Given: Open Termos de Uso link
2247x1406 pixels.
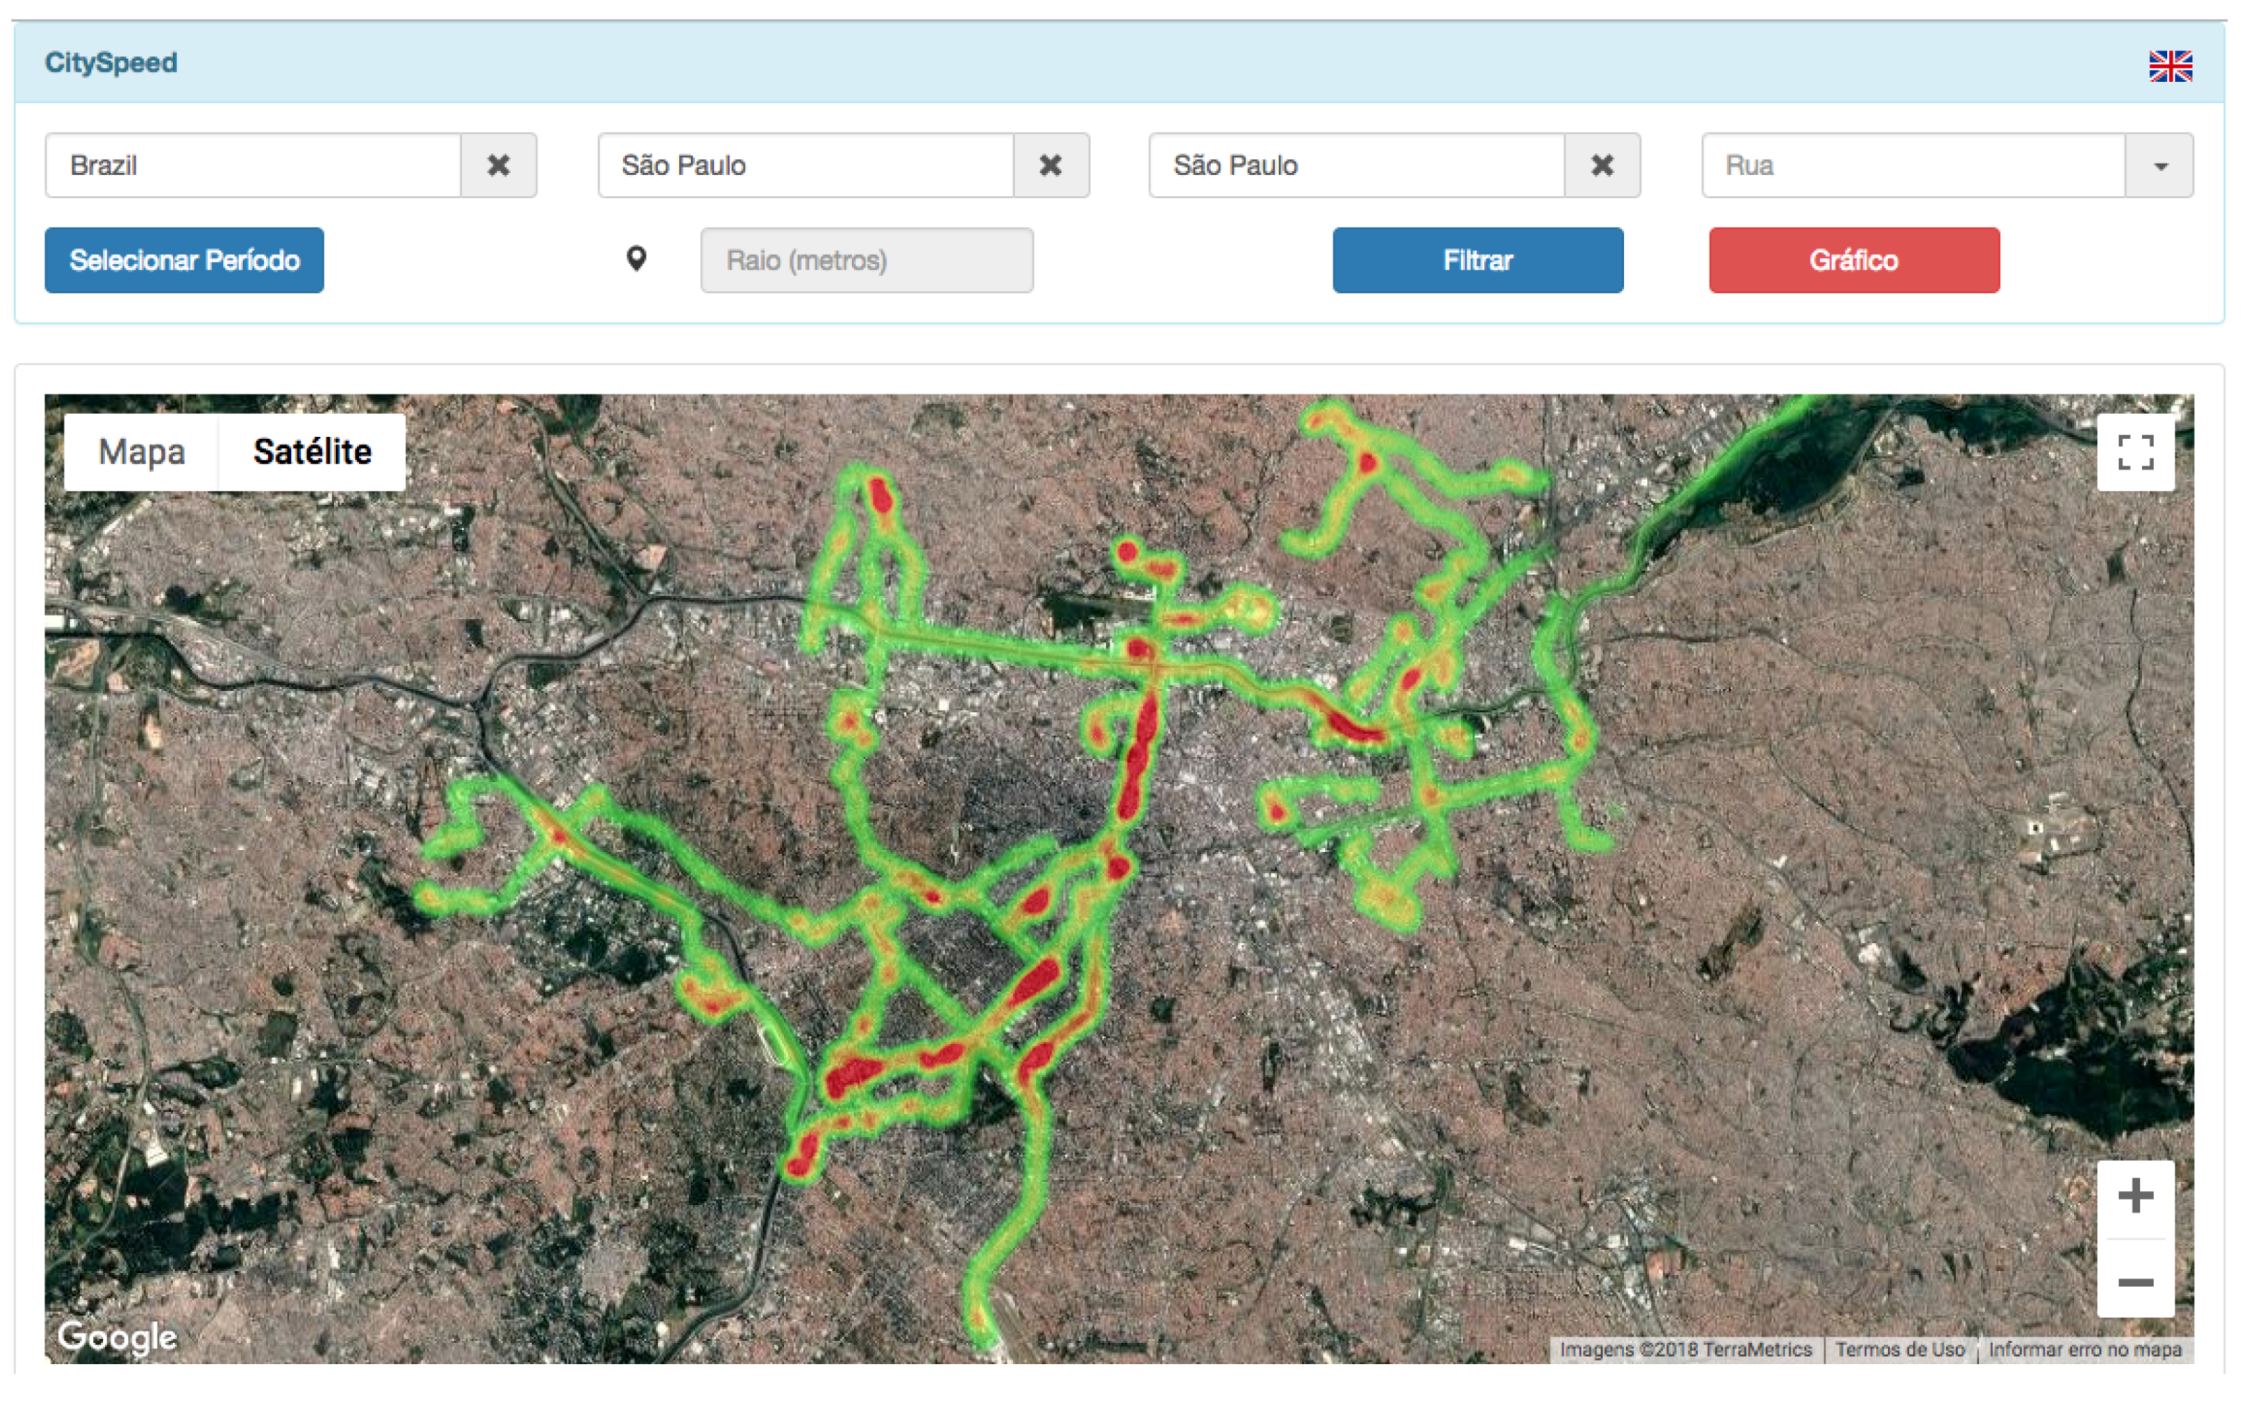Looking at the screenshot, I should click(1899, 1350).
